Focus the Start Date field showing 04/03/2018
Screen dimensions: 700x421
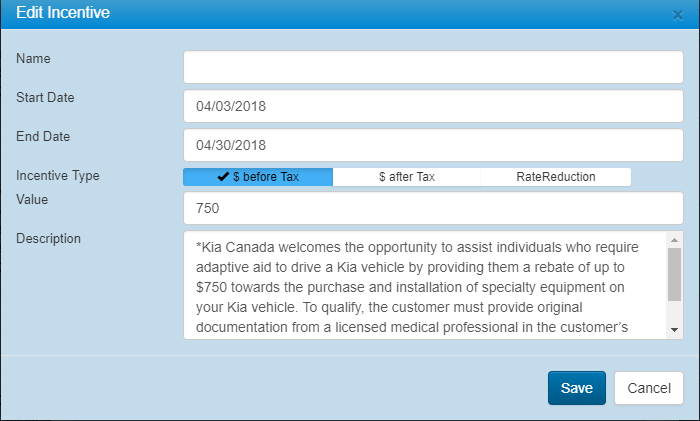tap(432, 105)
